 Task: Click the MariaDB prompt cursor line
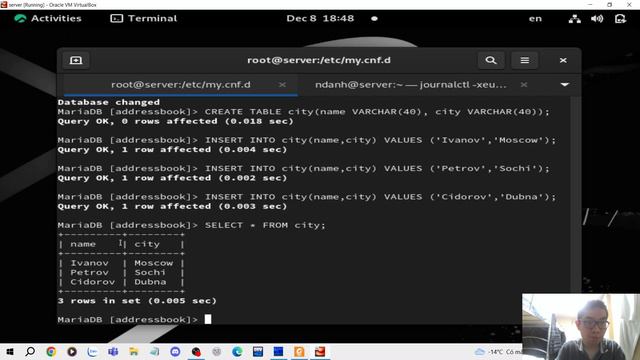click(x=135, y=319)
